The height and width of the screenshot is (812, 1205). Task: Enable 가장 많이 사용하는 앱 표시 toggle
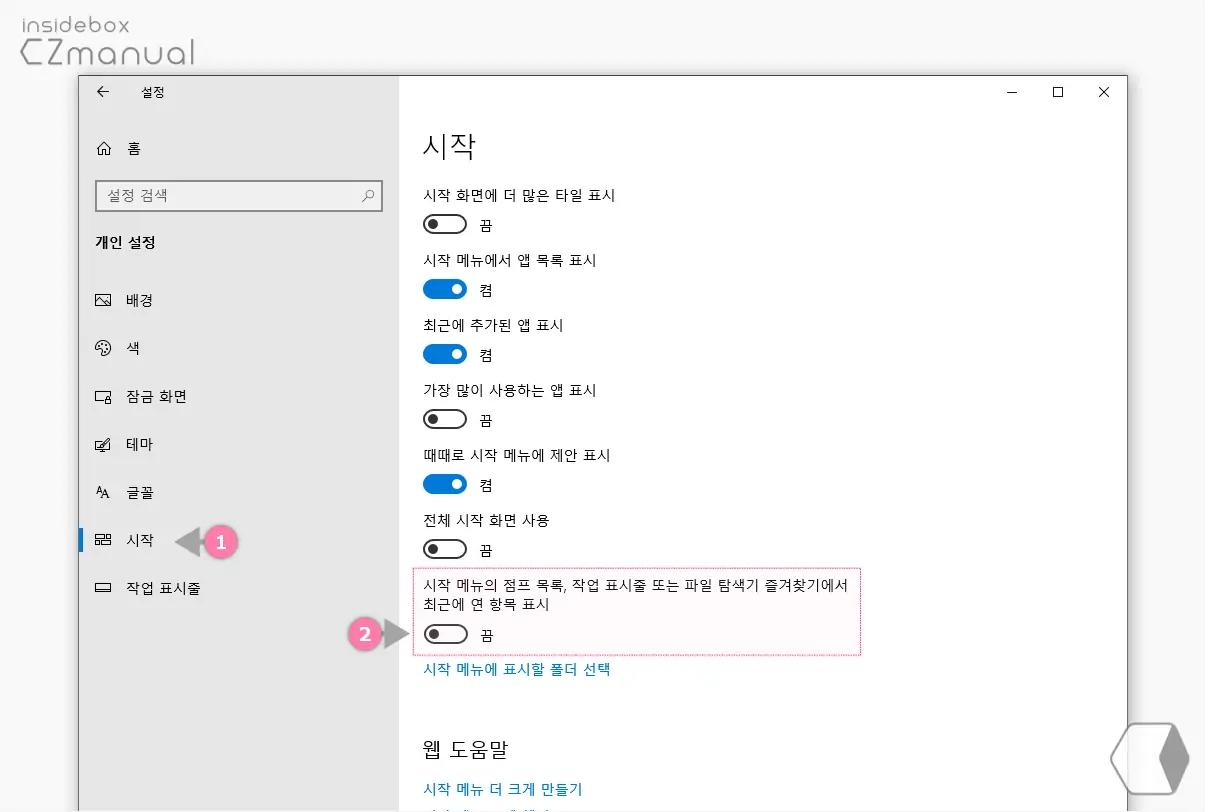444,418
